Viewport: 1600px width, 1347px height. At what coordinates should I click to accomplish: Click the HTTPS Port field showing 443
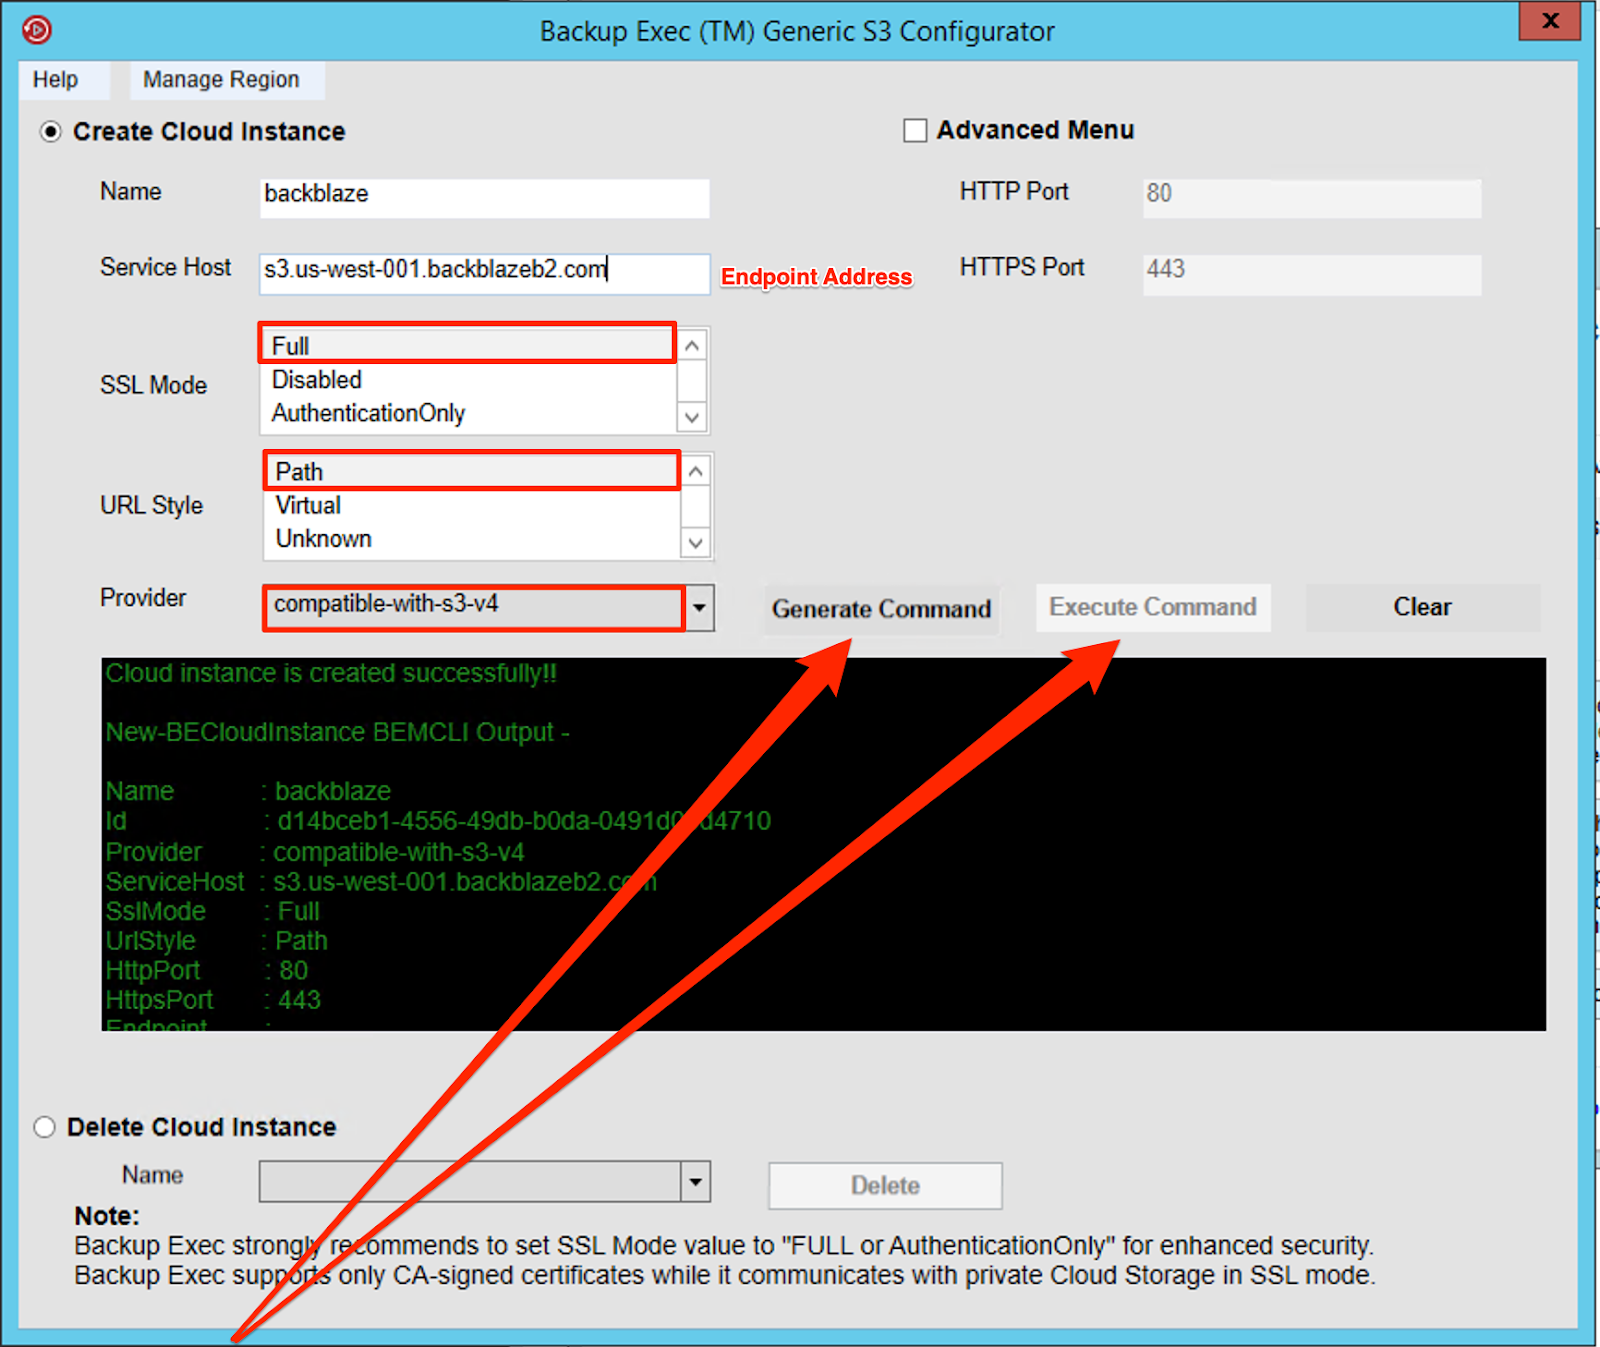(1312, 274)
